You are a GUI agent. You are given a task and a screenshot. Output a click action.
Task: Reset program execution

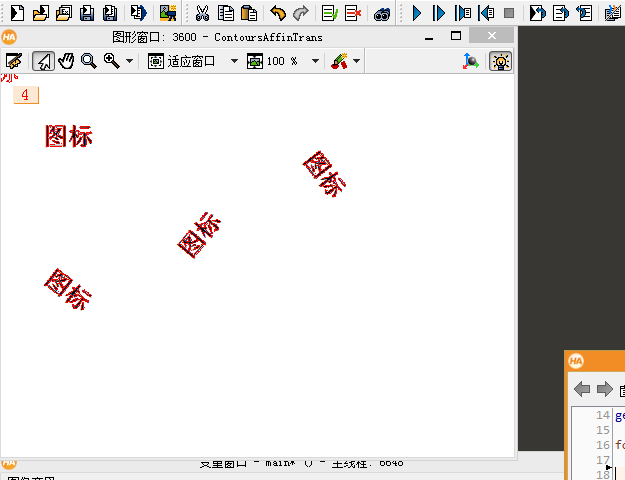coord(537,13)
